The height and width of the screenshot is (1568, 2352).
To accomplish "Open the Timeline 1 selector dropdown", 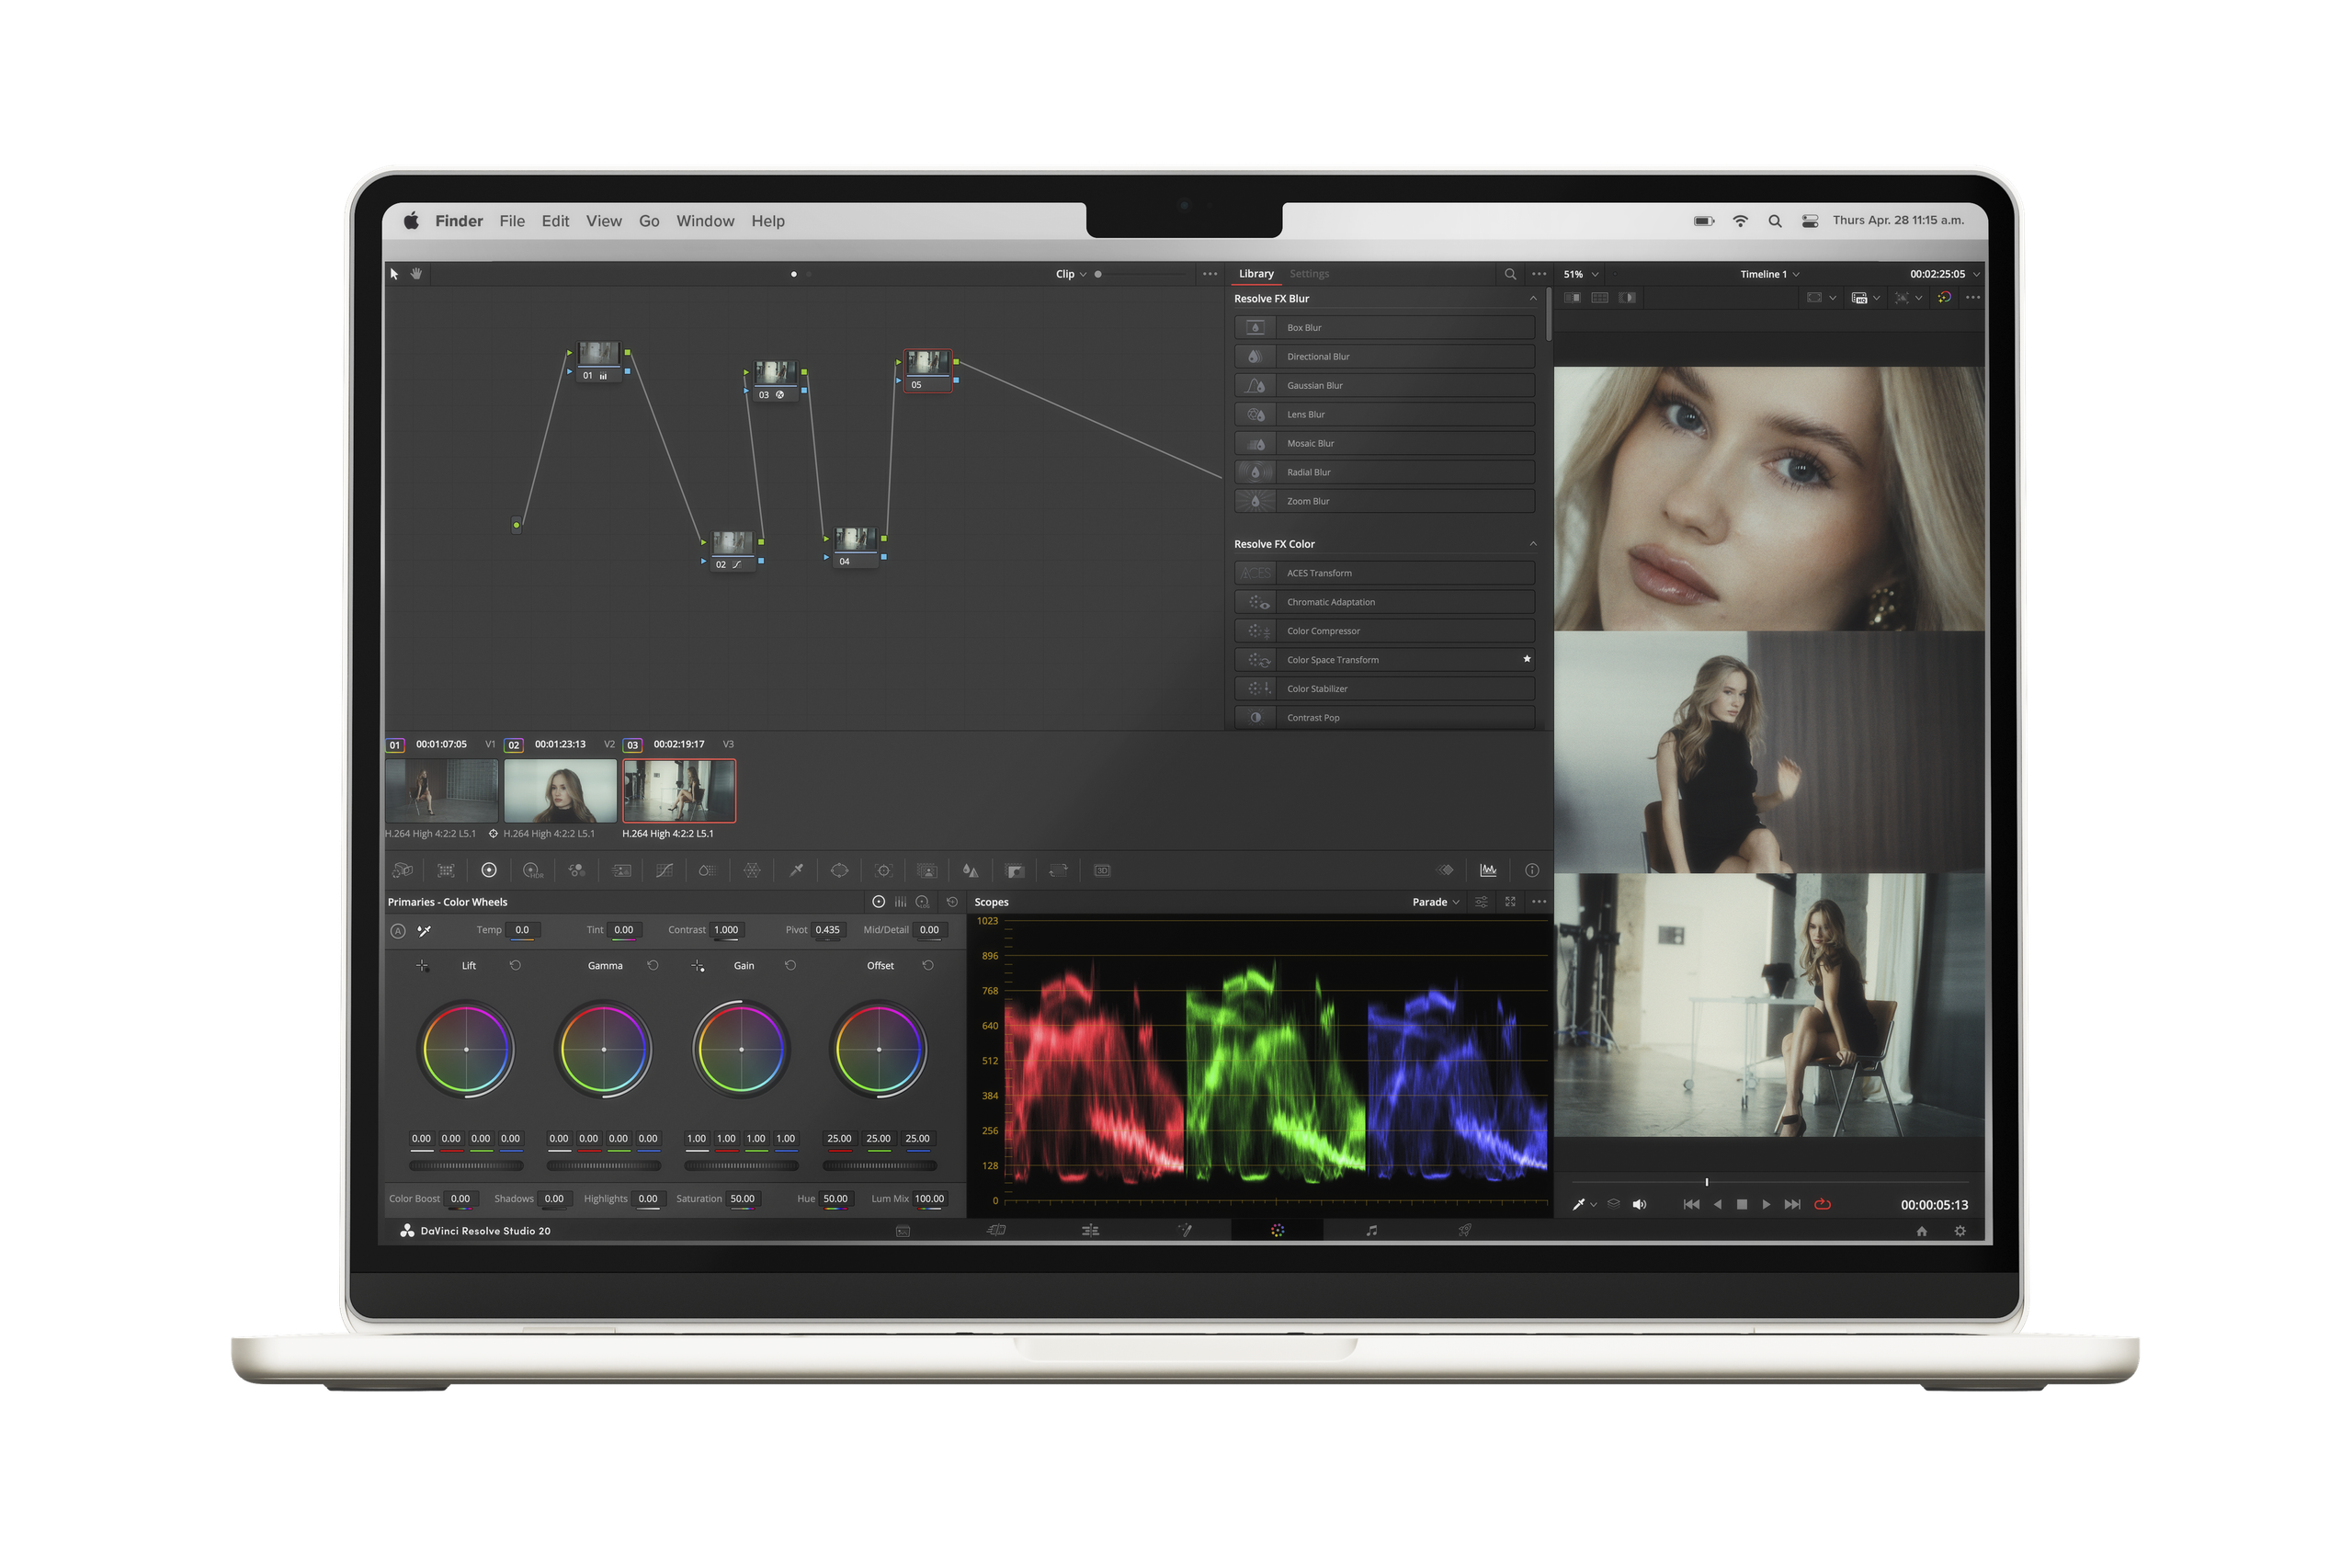I will (1770, 273).
